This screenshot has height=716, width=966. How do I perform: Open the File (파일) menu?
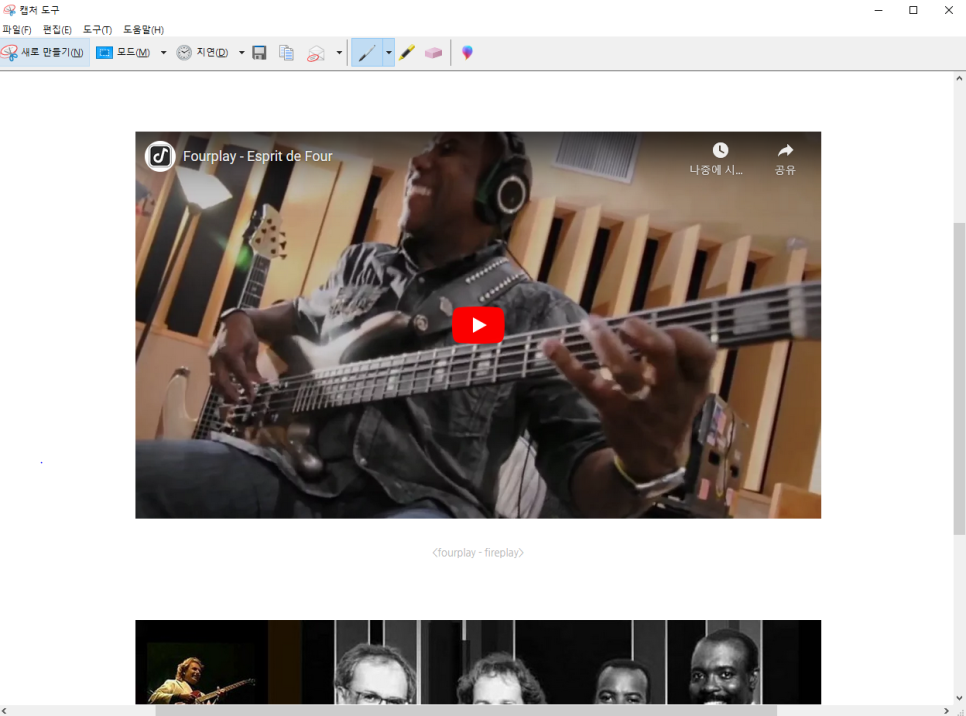pyautogui.click(x=17, y=30)
